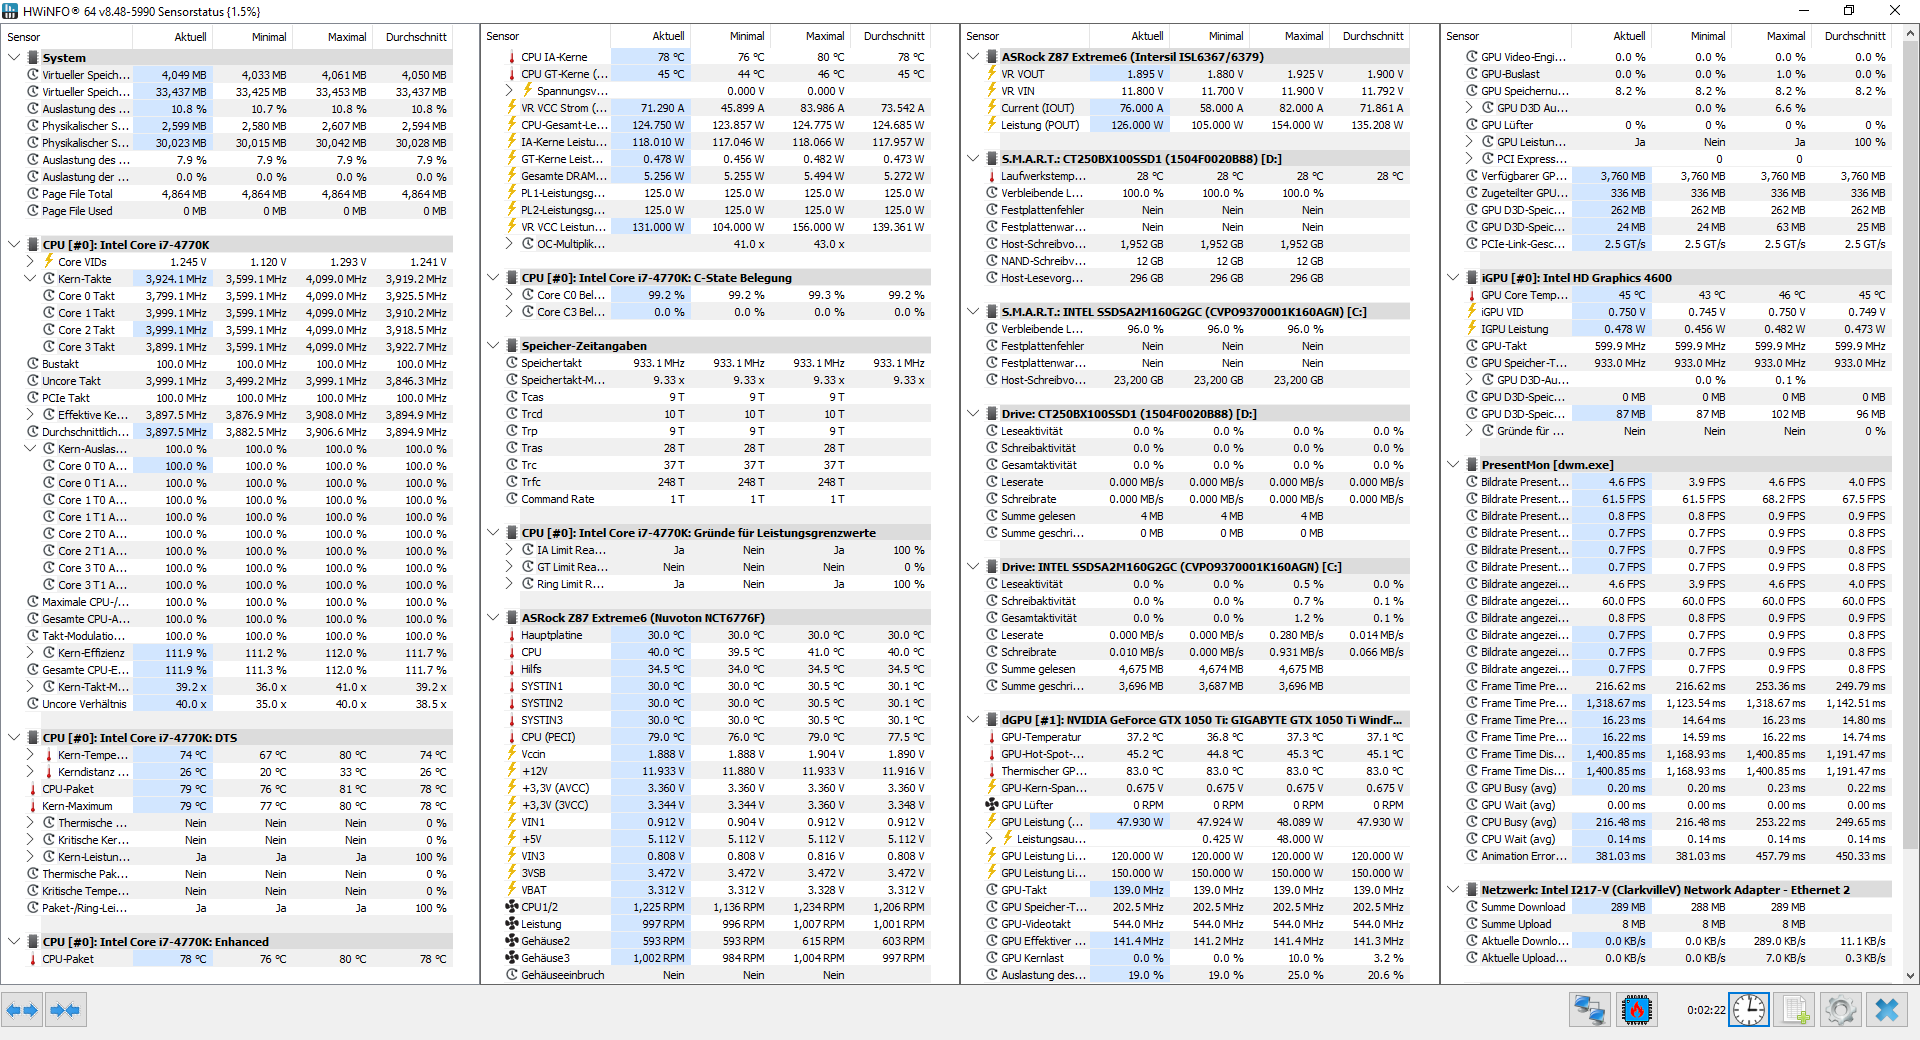
Task: Select the Uncore Takt row
Action: point(229,381)
